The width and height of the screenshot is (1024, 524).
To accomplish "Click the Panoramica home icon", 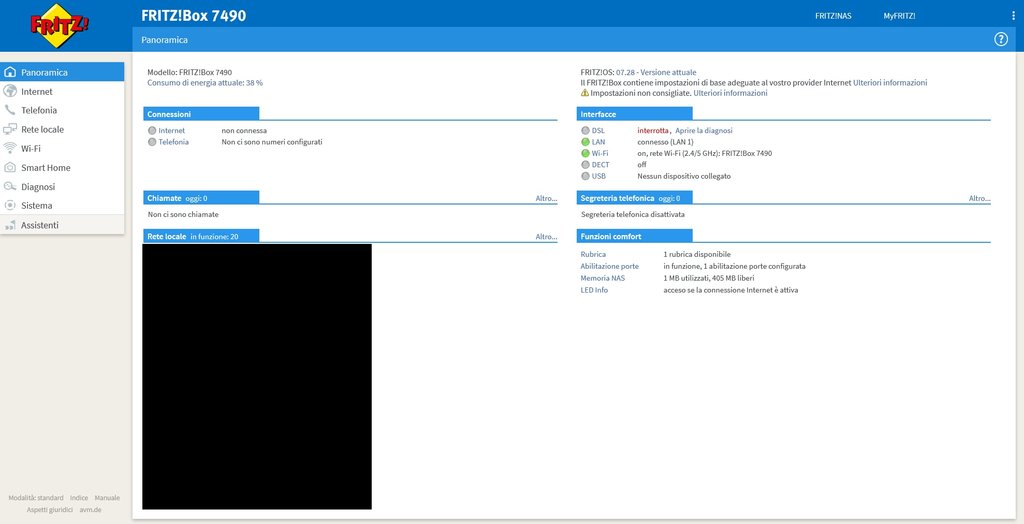I will pos(10,72).
